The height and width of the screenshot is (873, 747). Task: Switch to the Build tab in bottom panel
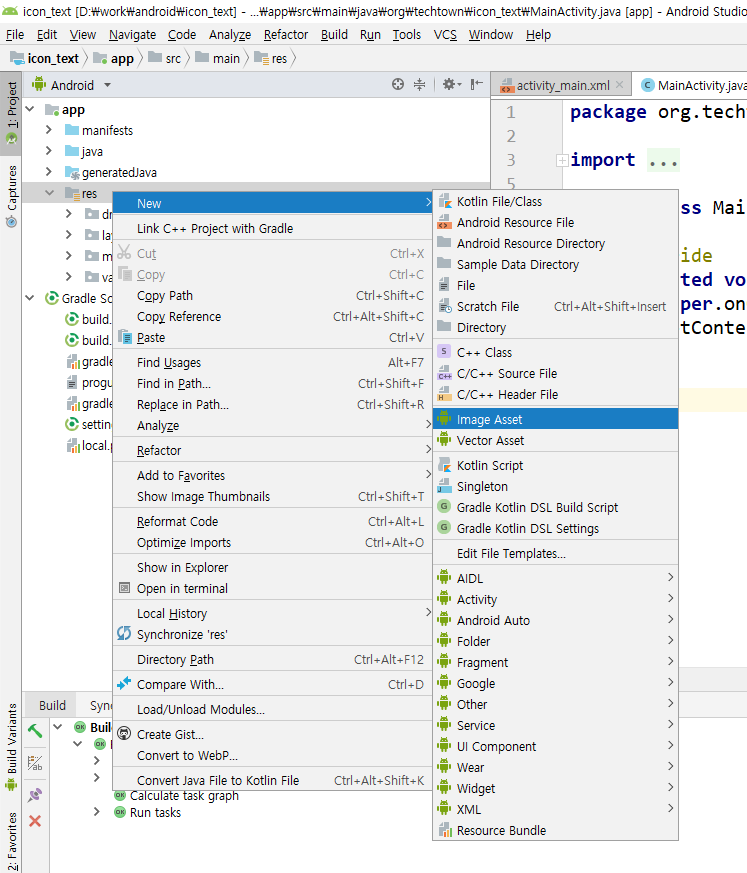52,705
